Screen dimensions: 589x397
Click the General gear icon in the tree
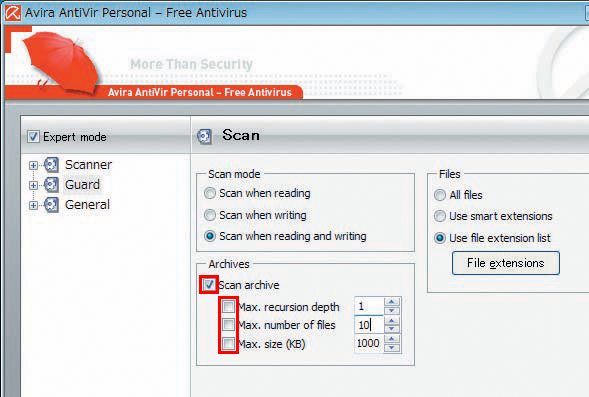click(51, 205)
